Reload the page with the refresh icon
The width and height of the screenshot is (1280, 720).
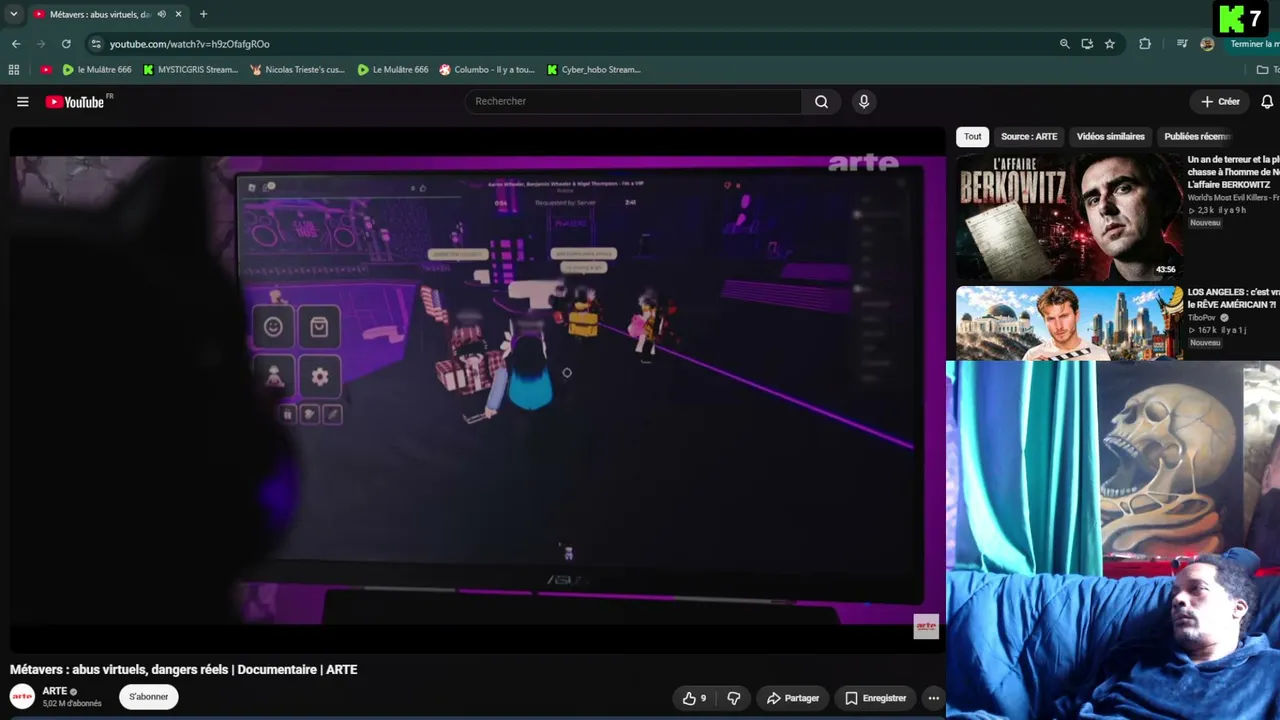(66, 44)
